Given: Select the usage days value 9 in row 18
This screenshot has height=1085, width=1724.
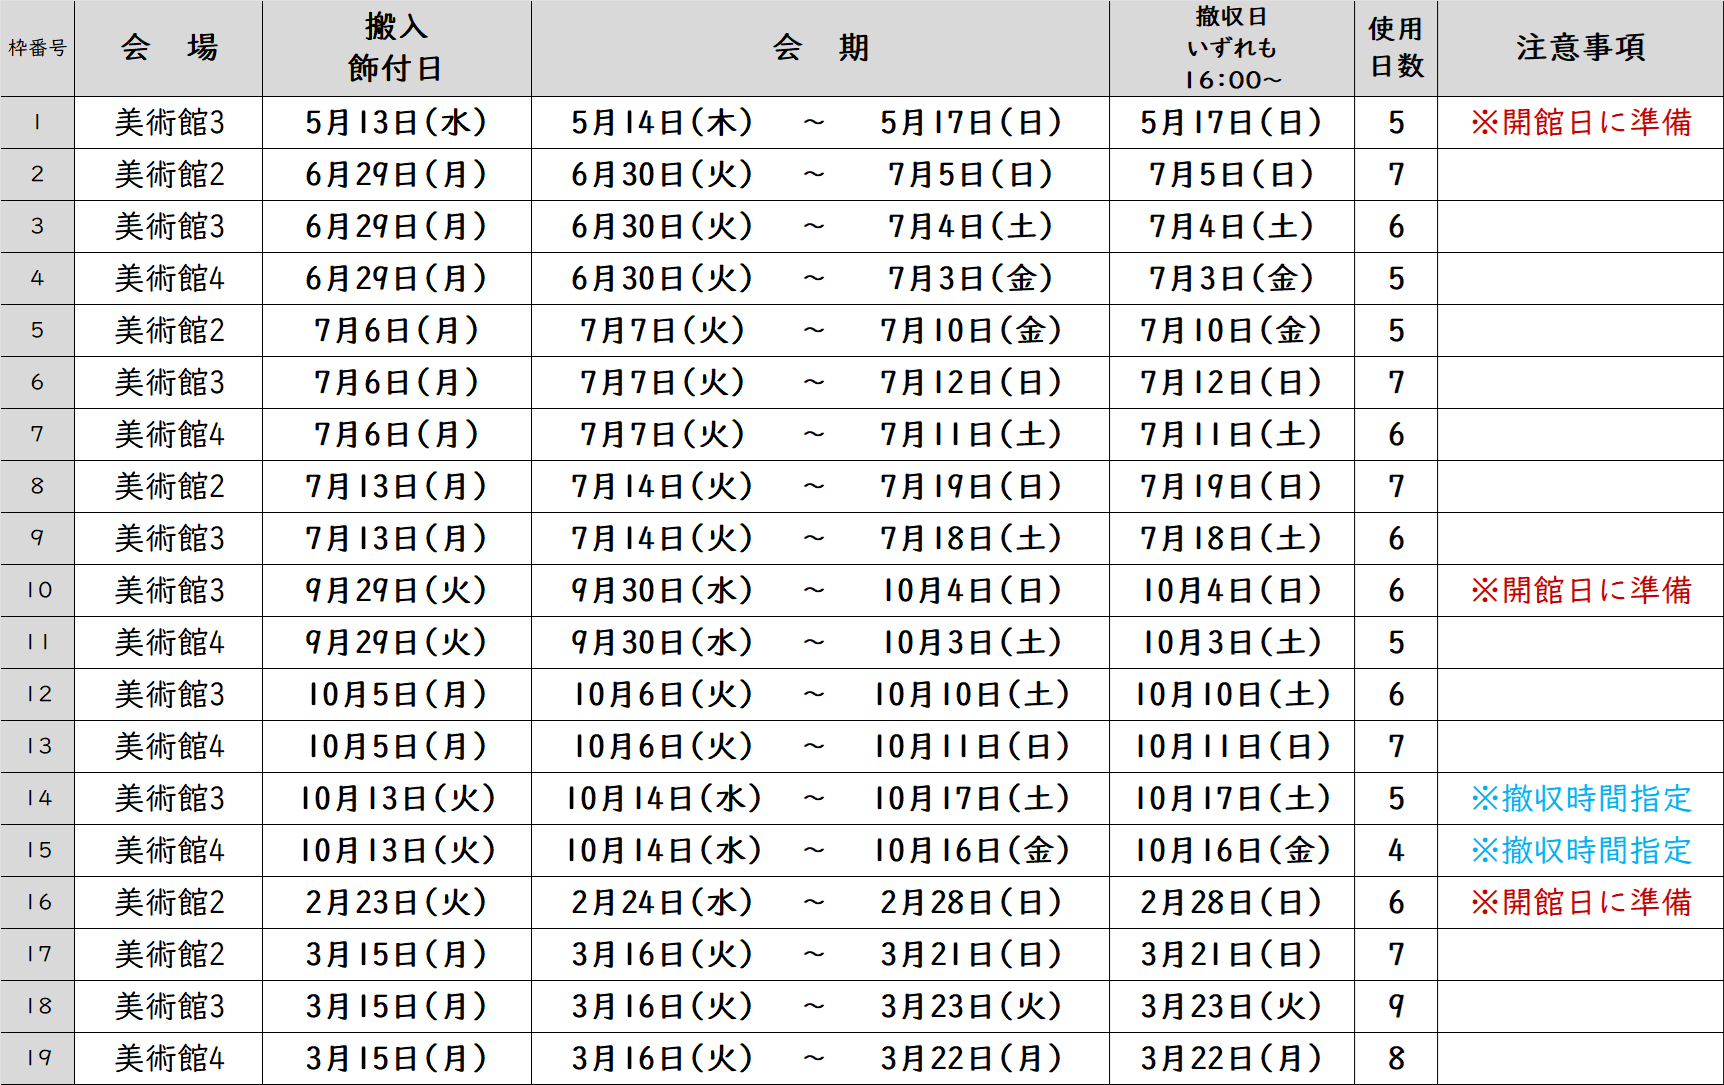Looking at the screenshot, I should [1397, 1006].
